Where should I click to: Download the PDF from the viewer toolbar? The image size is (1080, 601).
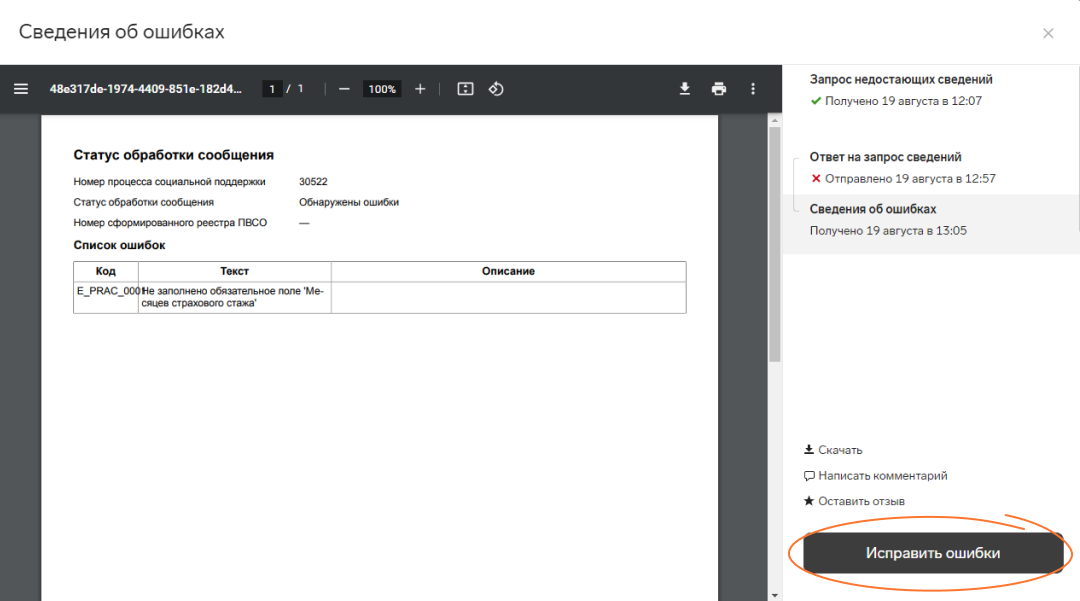coord(685,89)
